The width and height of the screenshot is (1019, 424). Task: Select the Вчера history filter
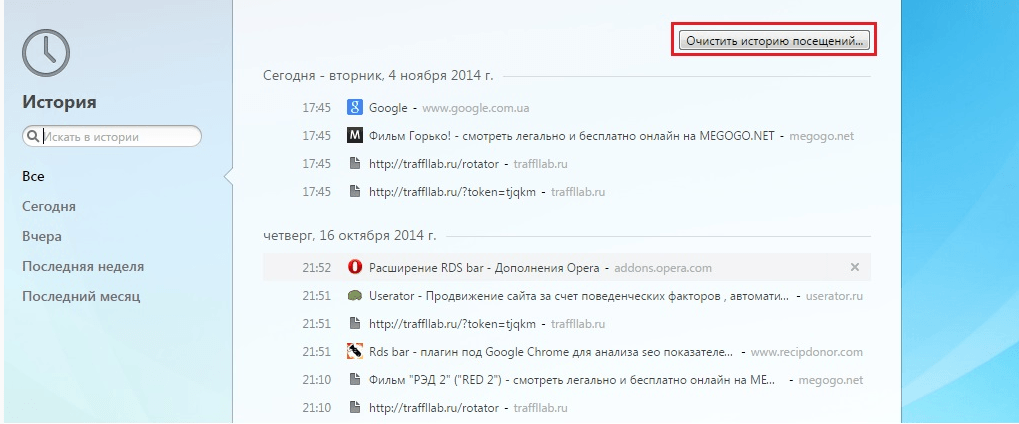[x=42, y=236]
